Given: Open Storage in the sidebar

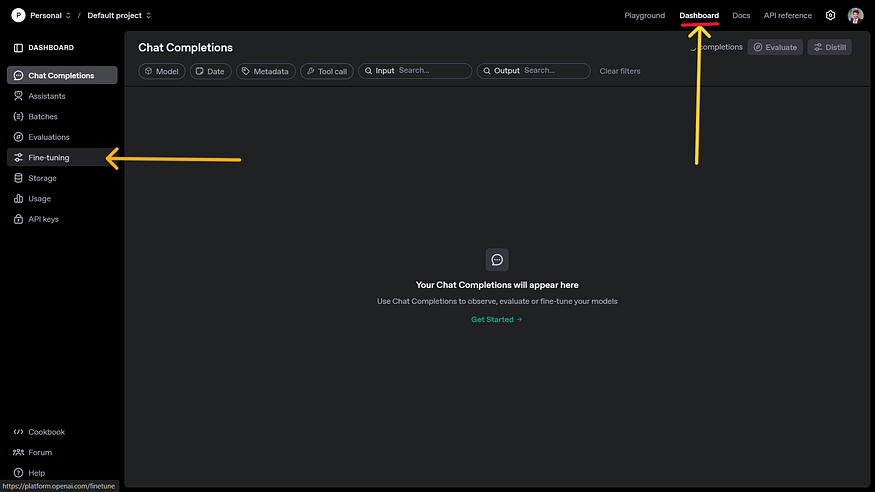Looking at the screenshot, I should coord(62,179).
